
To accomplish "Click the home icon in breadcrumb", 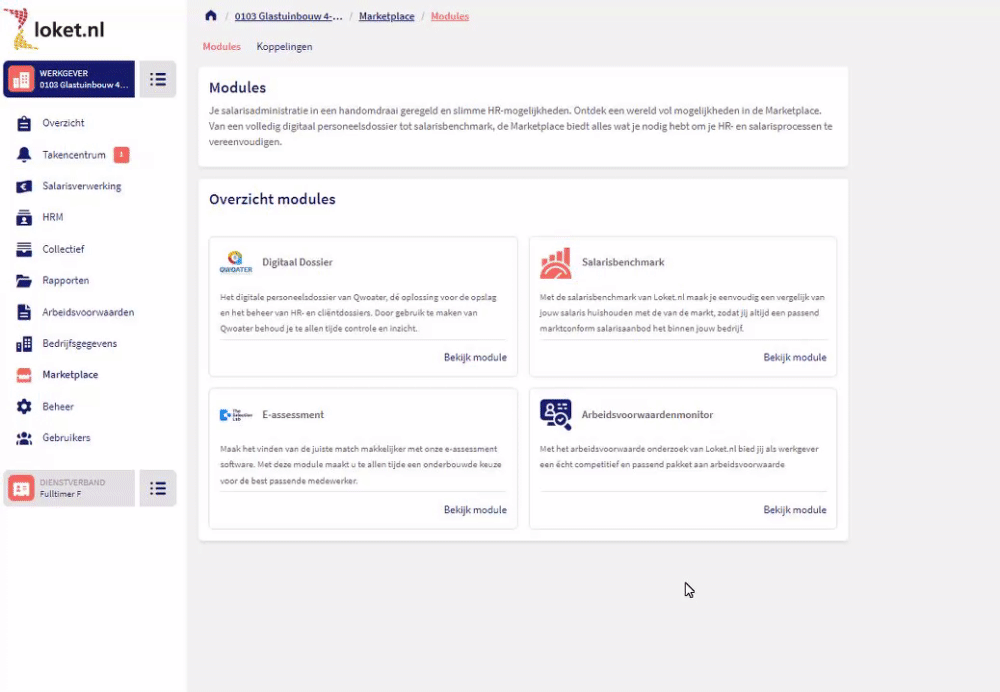I will 210,16.
